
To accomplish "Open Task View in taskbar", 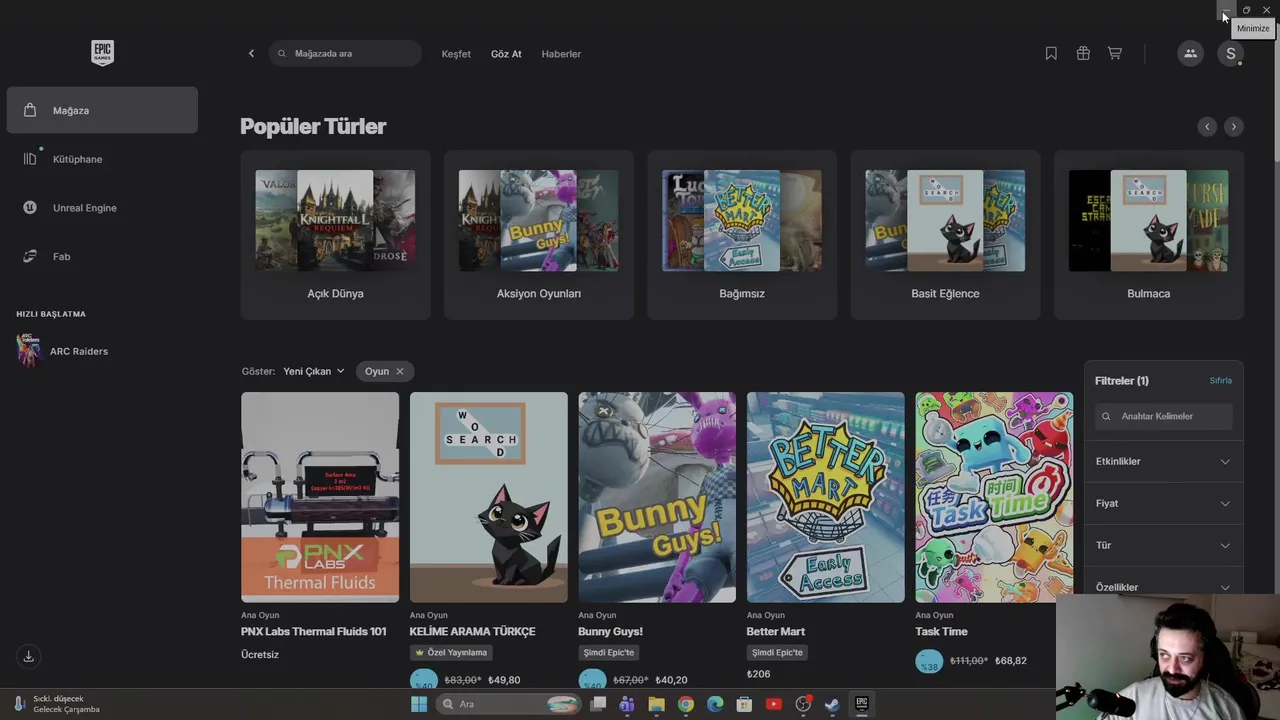I will tap(598, 704).
